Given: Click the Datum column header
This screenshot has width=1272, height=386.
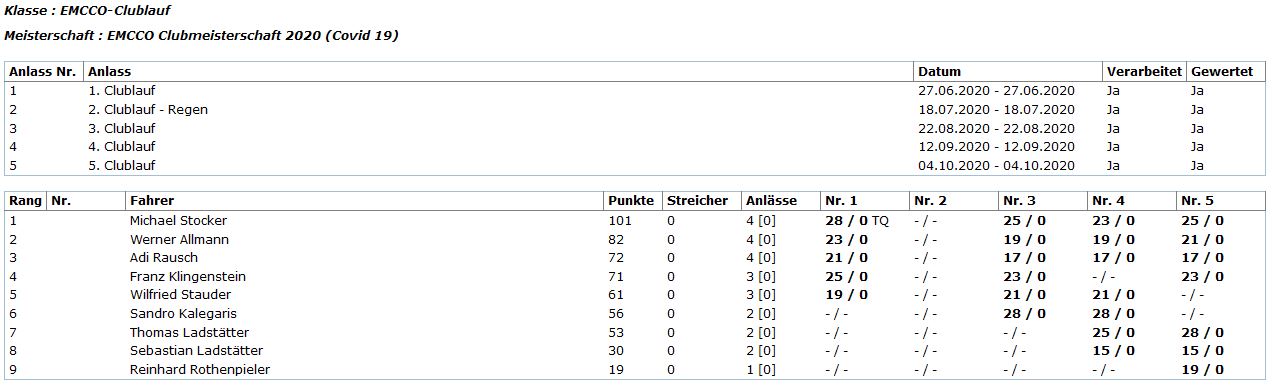Looking at the screenshot, I should pos(939,72).
